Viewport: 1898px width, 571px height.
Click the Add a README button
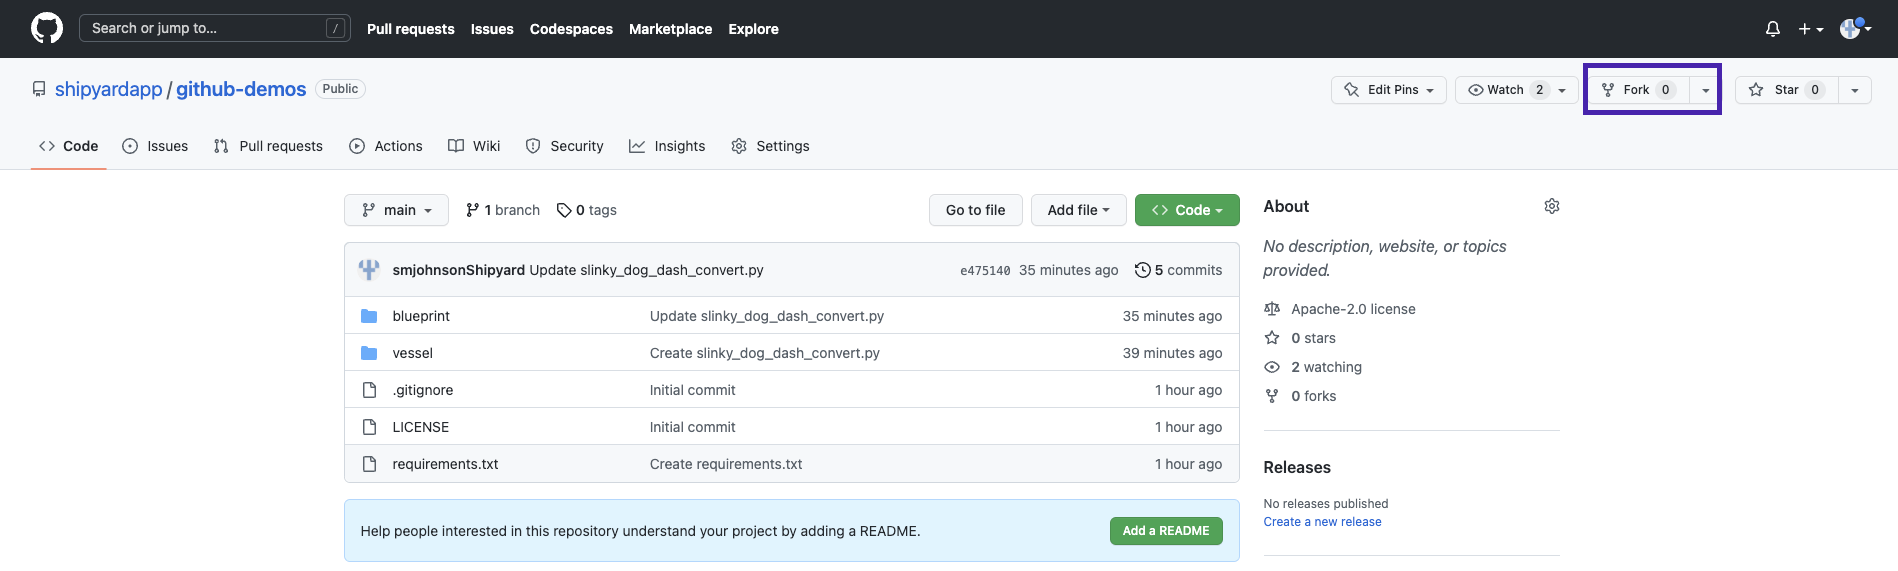[1166, 531]
